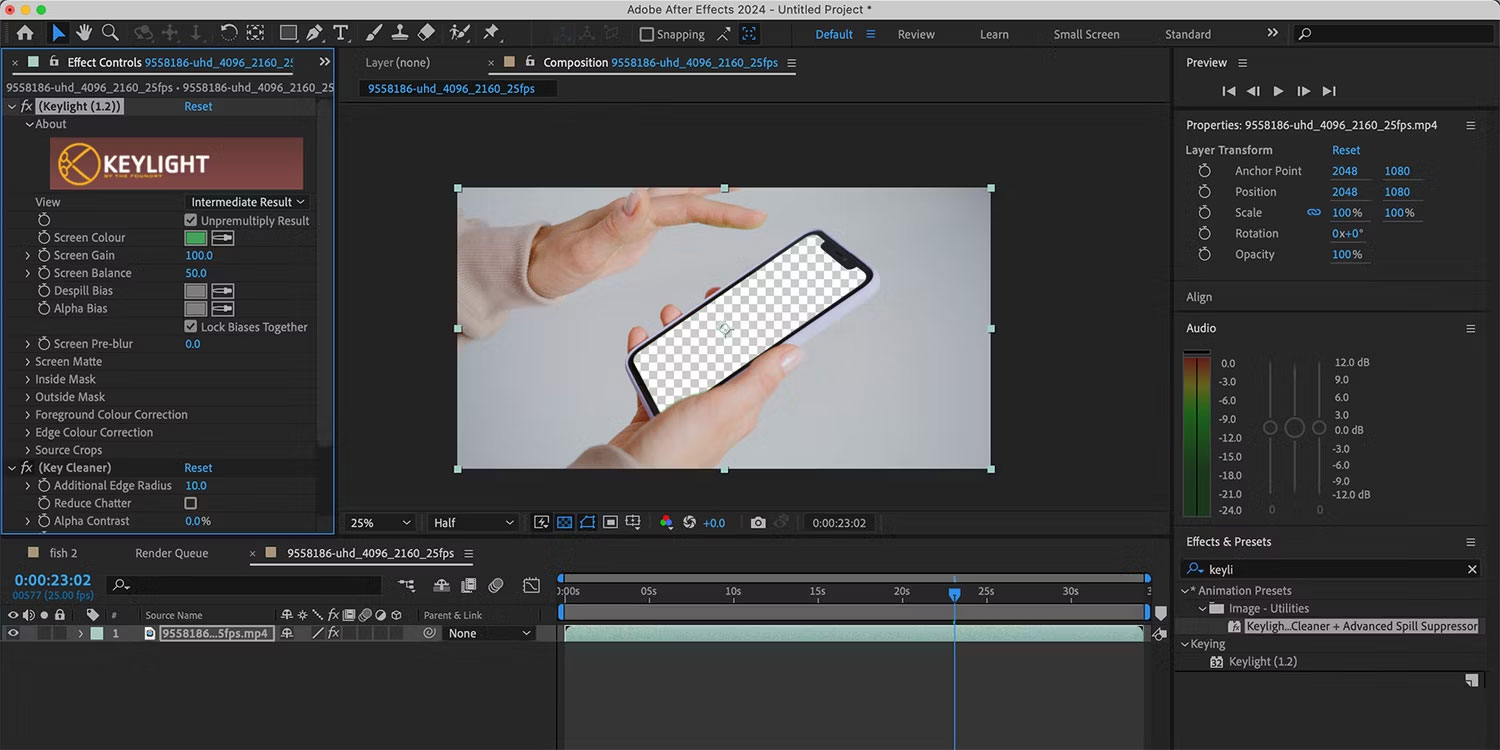Select the Type tool
1500x750 pixels.
341,32
